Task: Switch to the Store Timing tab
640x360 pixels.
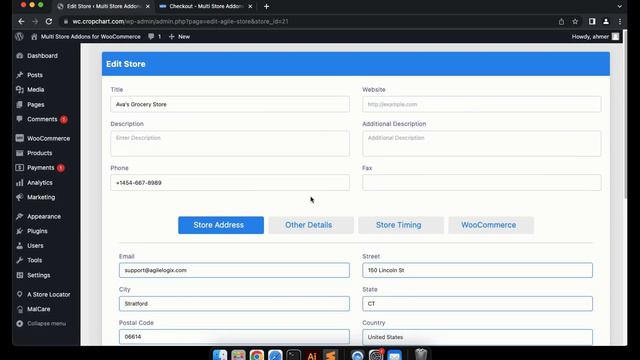Action: (401, 225)
